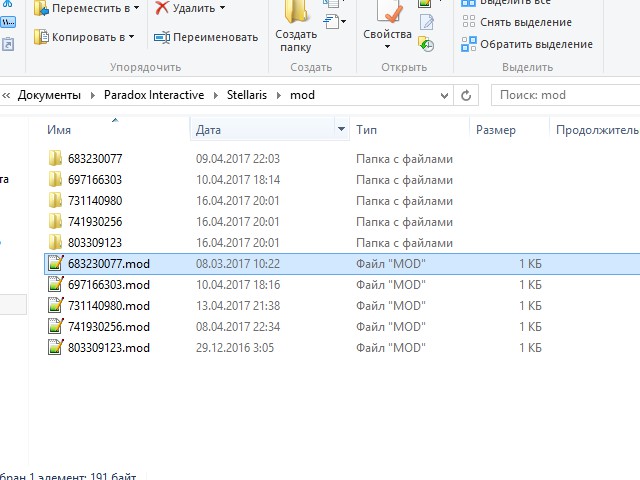Click the Переместить в folder icon
The height and width of the screenshot is (480, 640).
click(x=41, y=8)
